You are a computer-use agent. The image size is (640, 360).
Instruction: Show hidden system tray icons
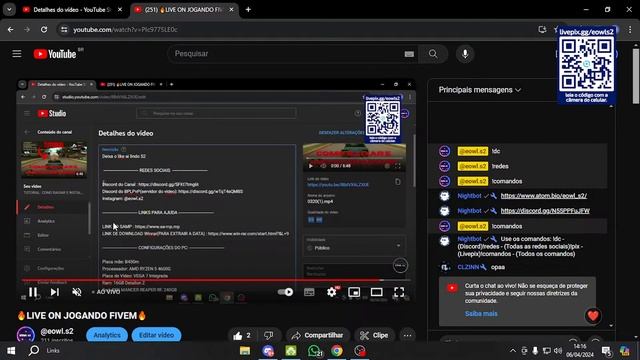512,351
